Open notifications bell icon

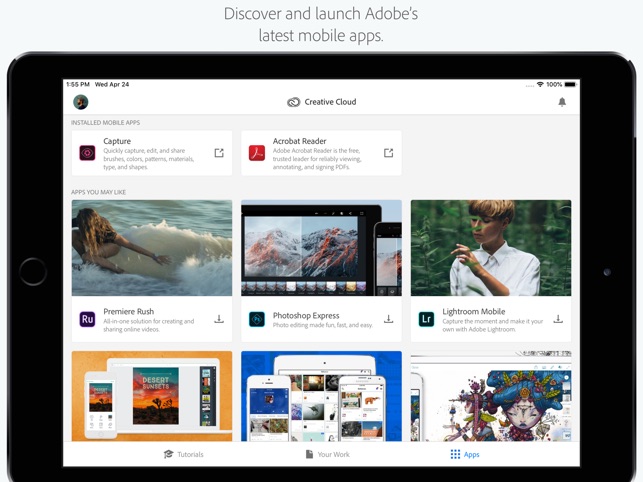pos(562,102)
